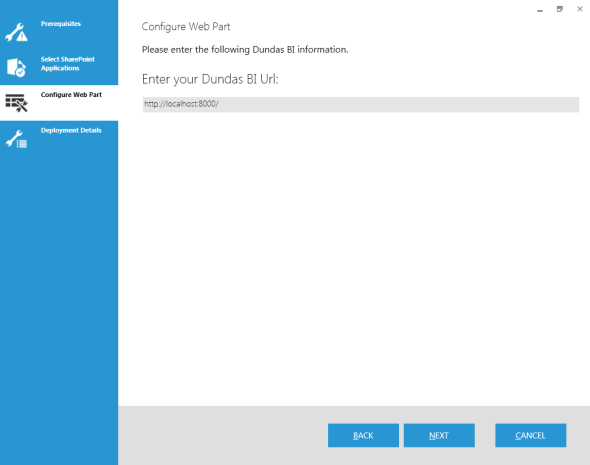Restore down the installer window
The height and width of the screenshot is (465, 590).
(x=560, y=9)
